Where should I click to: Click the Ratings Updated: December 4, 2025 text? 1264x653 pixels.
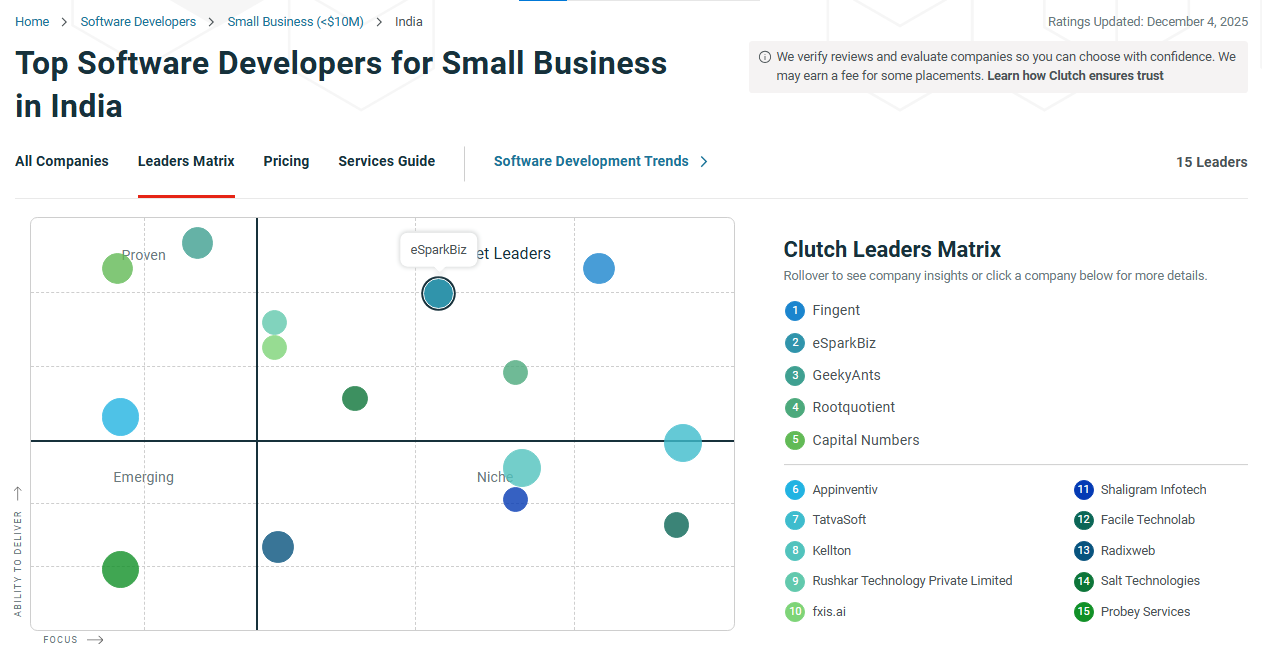coord(1147,22)
